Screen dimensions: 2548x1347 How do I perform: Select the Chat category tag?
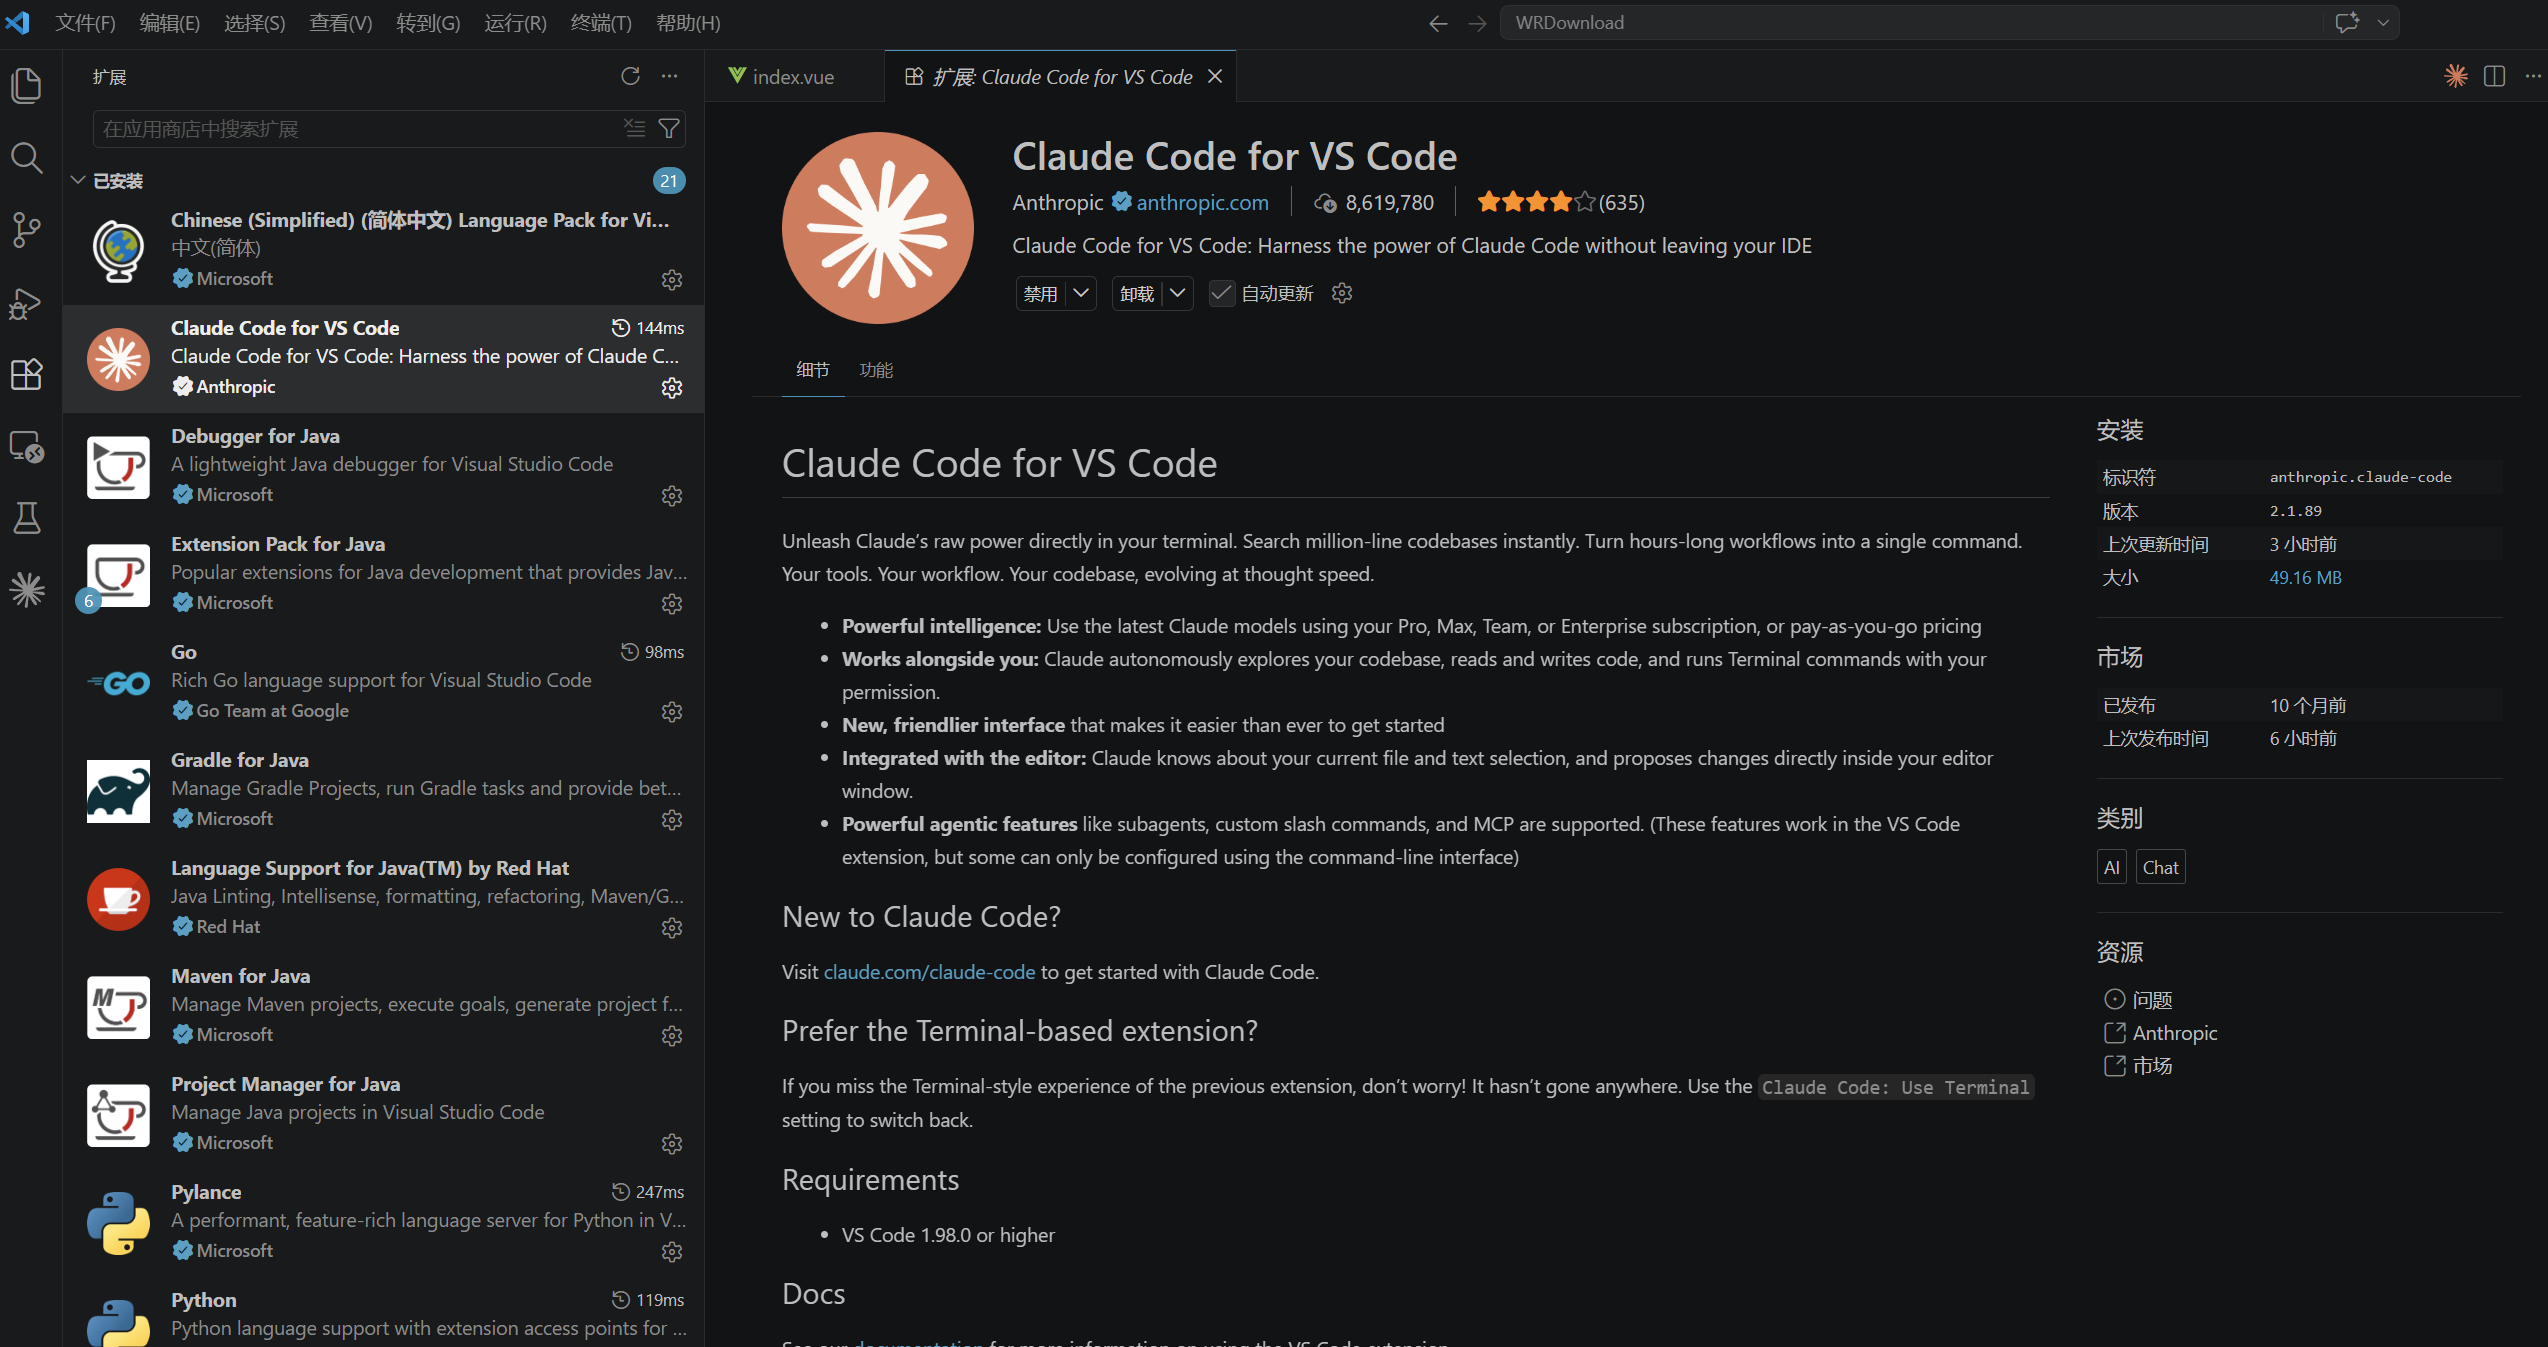point(2160,868)
